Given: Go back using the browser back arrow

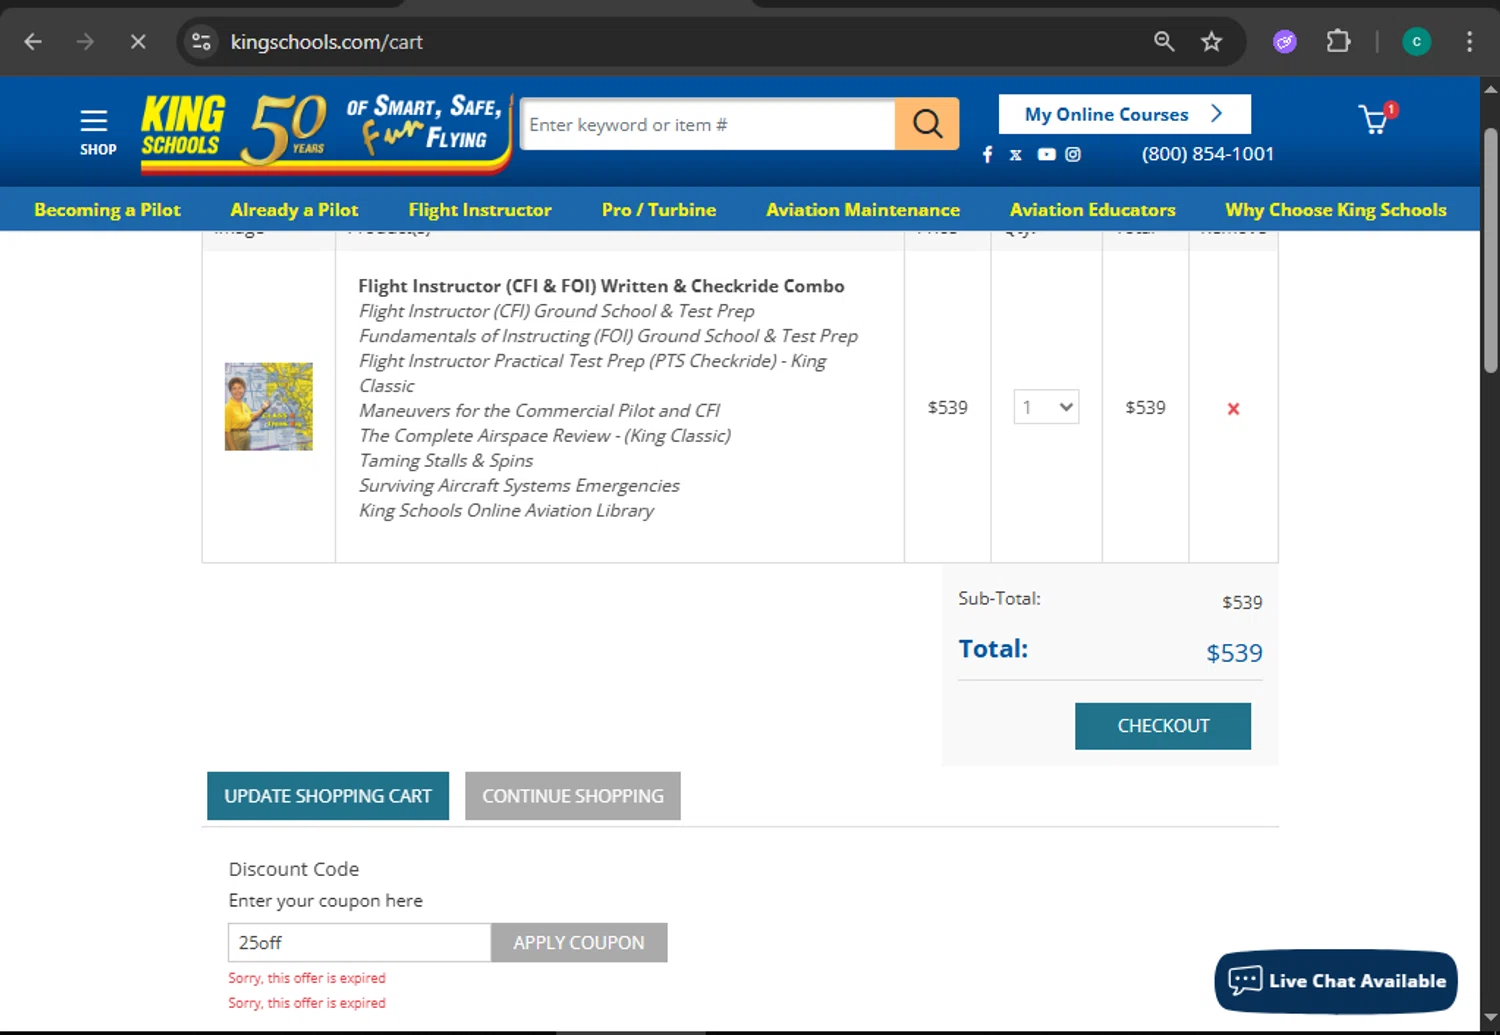Looking at the screenshot, I should (33, 42).
